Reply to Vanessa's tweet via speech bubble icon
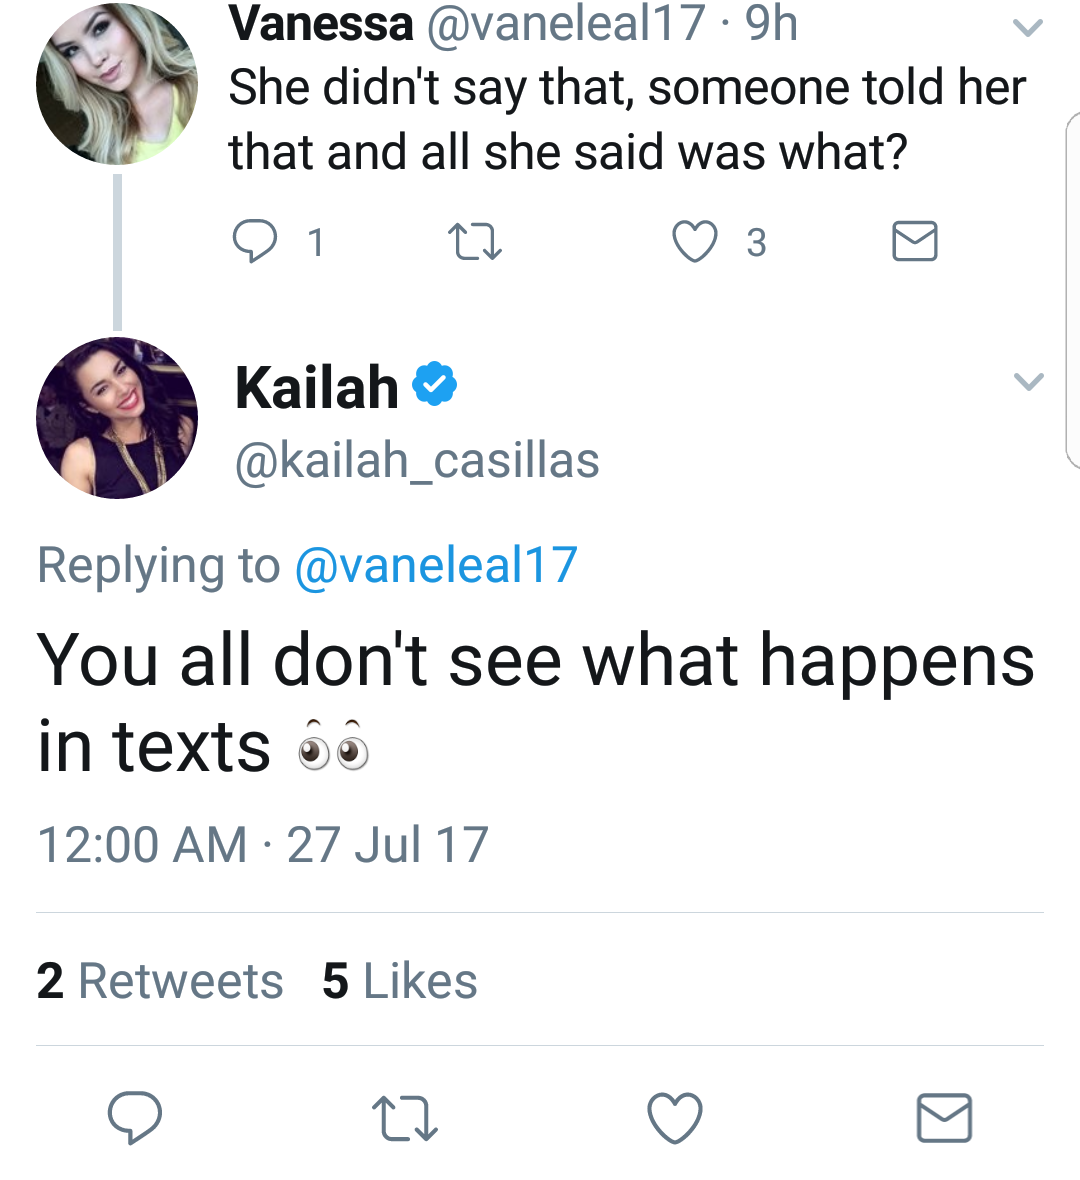 (x=254, y=242)
